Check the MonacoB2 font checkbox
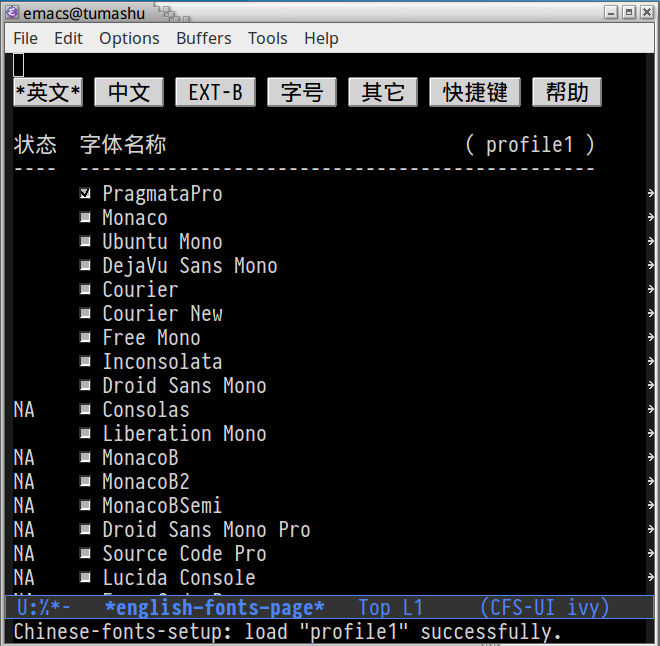660x646 pixels. coord(85,481)
